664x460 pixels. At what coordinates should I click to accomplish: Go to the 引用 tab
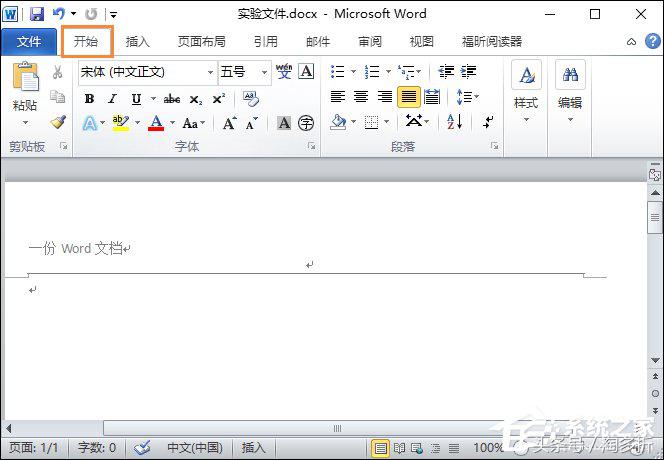point(266,42)
